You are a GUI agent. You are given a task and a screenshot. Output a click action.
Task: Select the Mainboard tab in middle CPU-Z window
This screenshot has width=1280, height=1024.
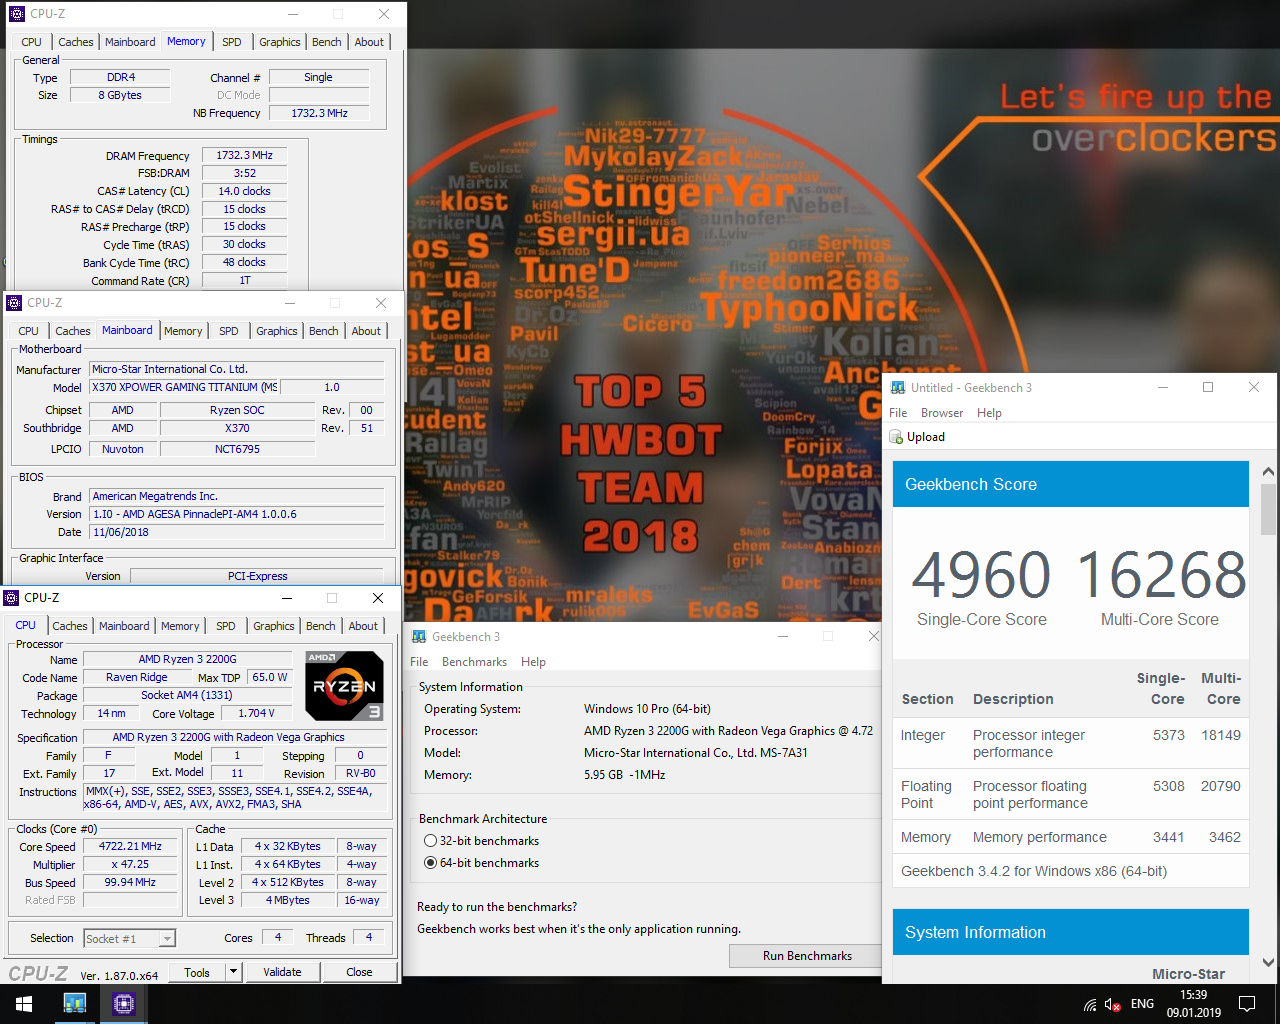(x=127, y=330)
